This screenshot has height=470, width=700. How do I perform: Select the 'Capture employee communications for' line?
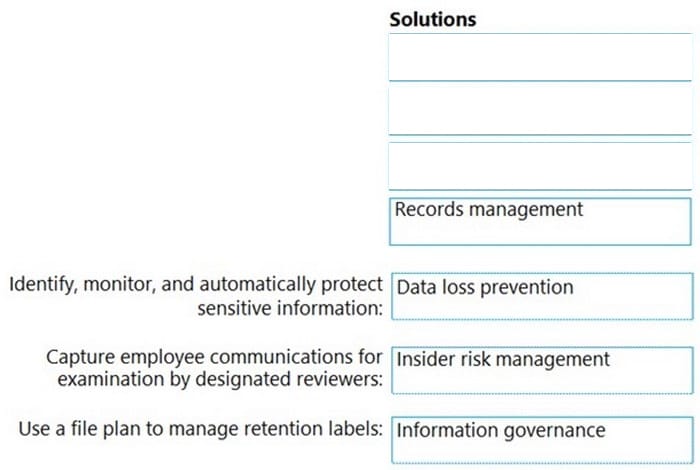pos(214,357)
